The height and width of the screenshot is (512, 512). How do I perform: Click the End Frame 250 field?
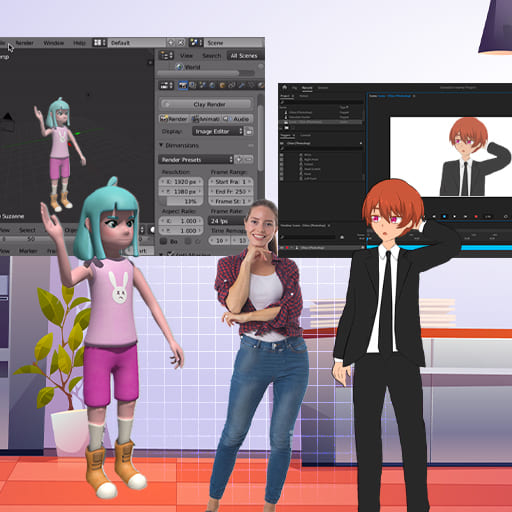pos(230,191)
